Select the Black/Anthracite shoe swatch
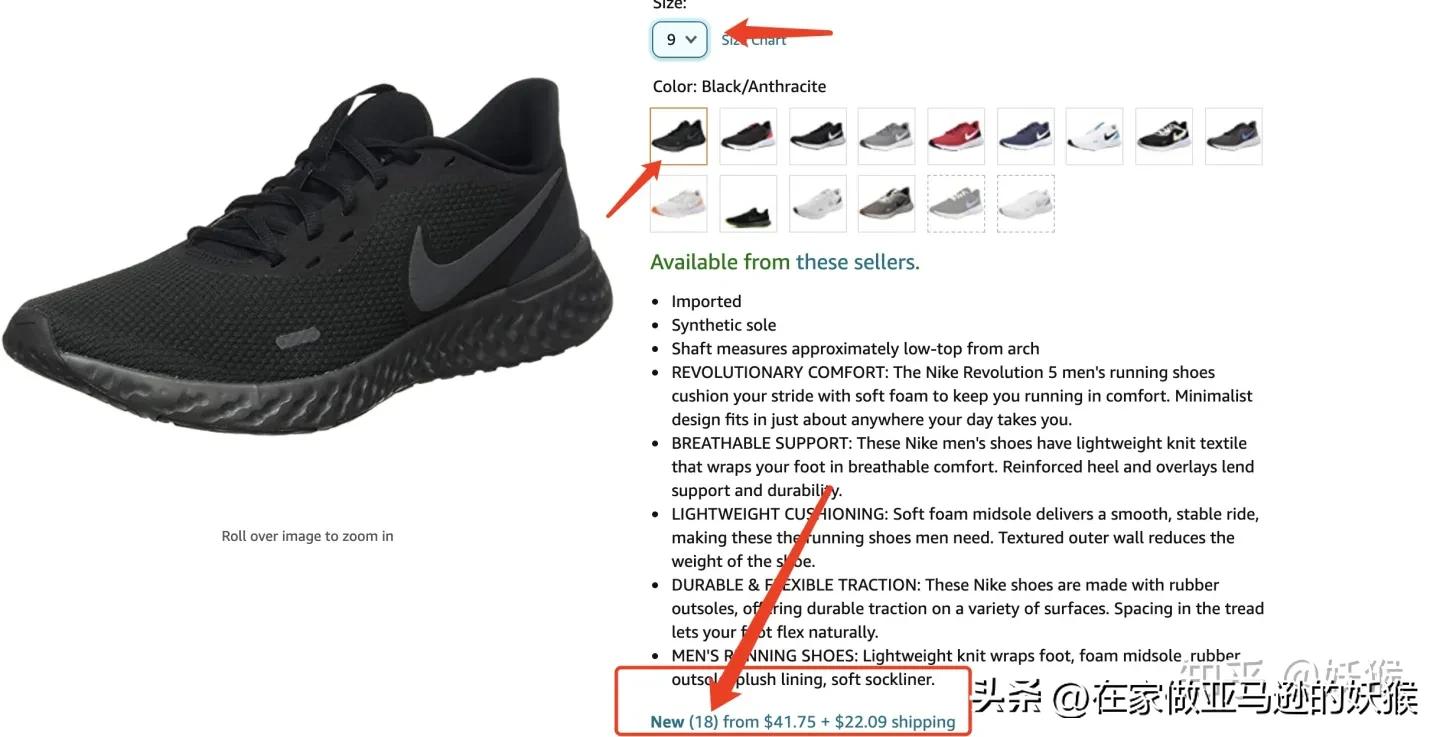Screen dimensions: 1440x737 [678, 136]
